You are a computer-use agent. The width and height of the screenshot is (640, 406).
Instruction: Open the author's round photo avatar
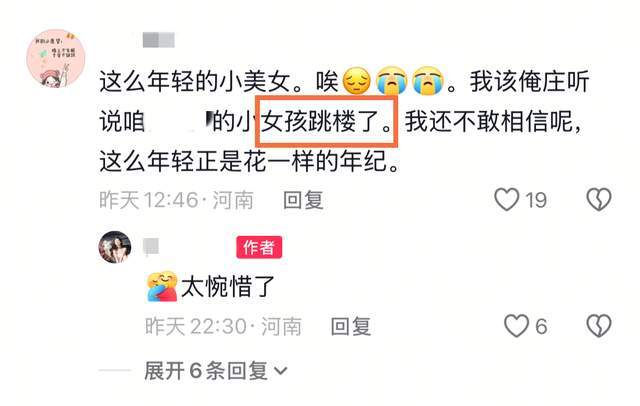(115, 247)
